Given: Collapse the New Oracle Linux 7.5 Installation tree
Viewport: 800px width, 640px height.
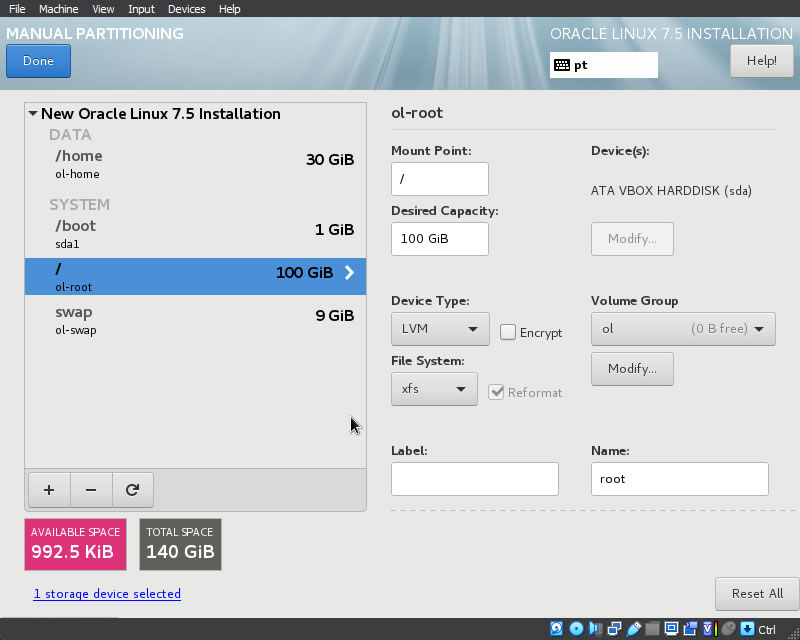Looking at the screenshot, I should coord(33,113).
